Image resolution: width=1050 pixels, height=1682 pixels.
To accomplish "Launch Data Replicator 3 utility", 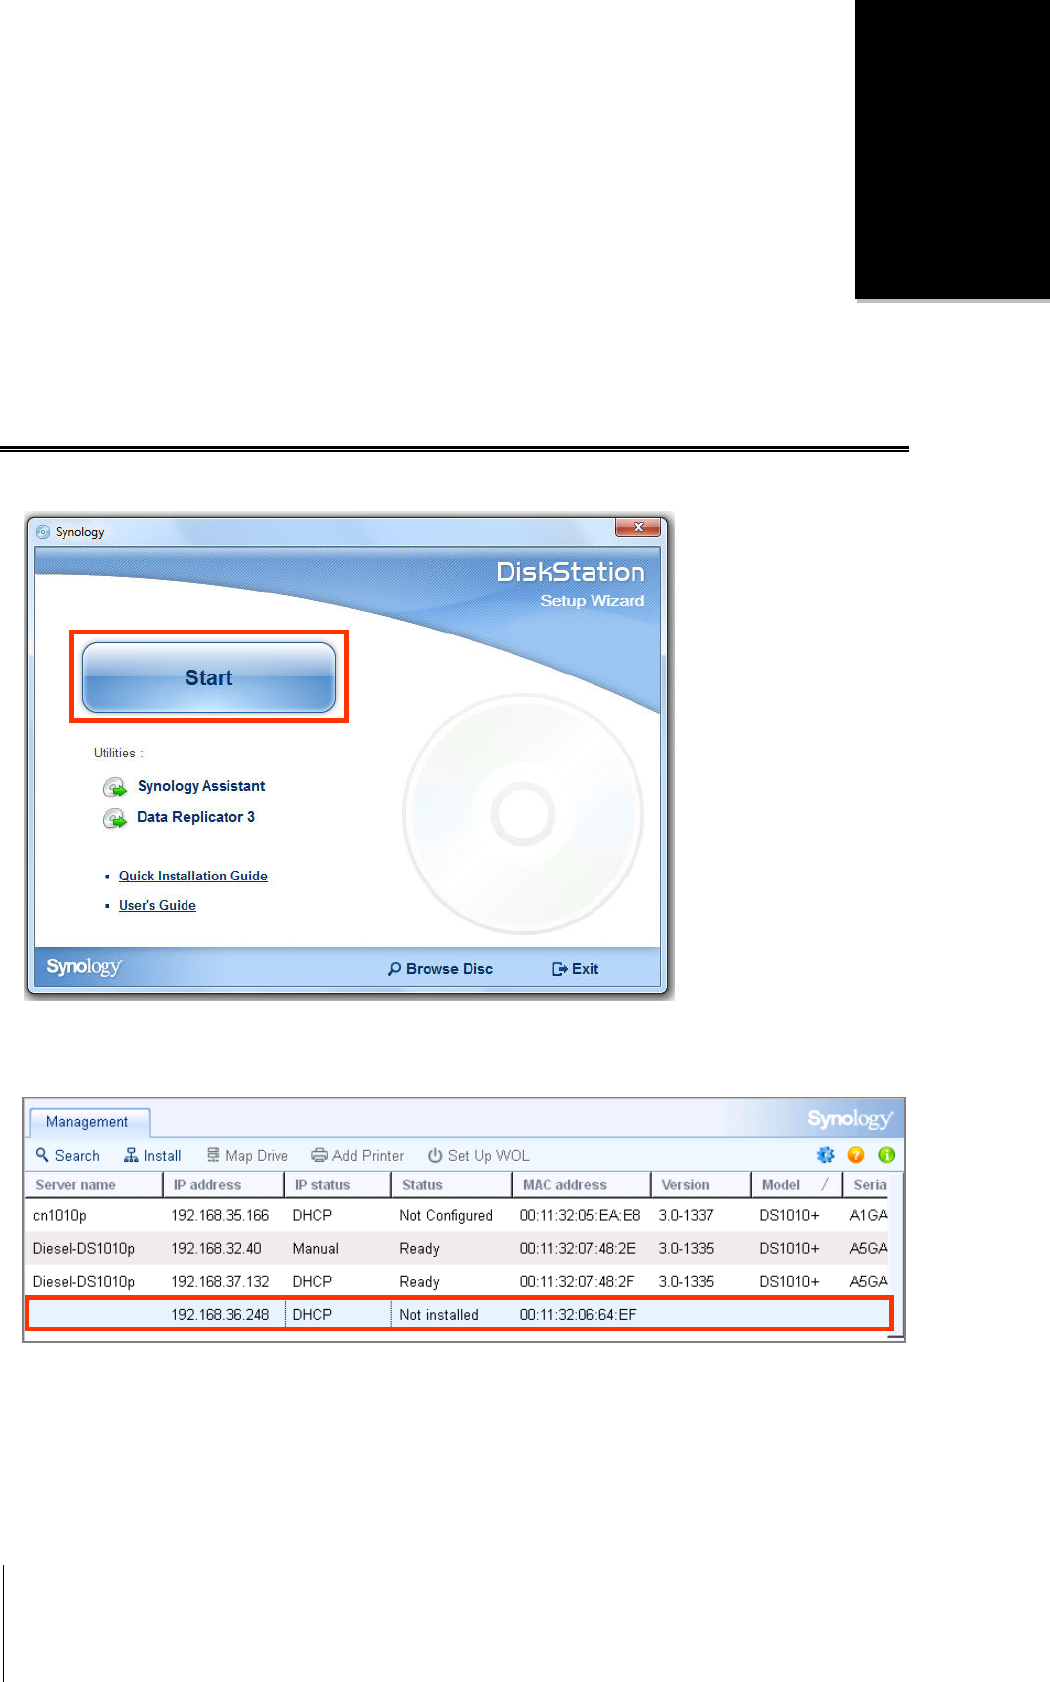I will click(180, 817).
